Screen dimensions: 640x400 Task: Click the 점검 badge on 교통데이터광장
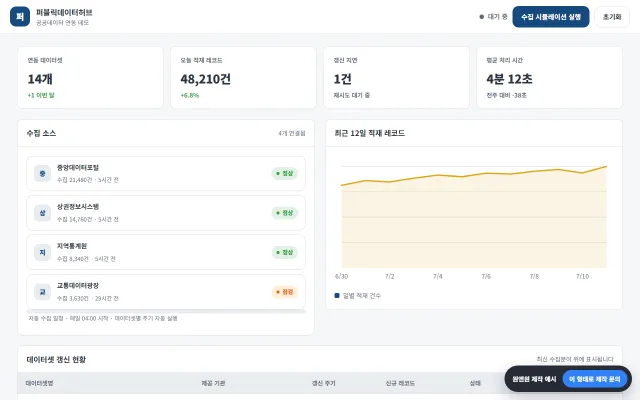pyautogui.click(x=284, y=292)
